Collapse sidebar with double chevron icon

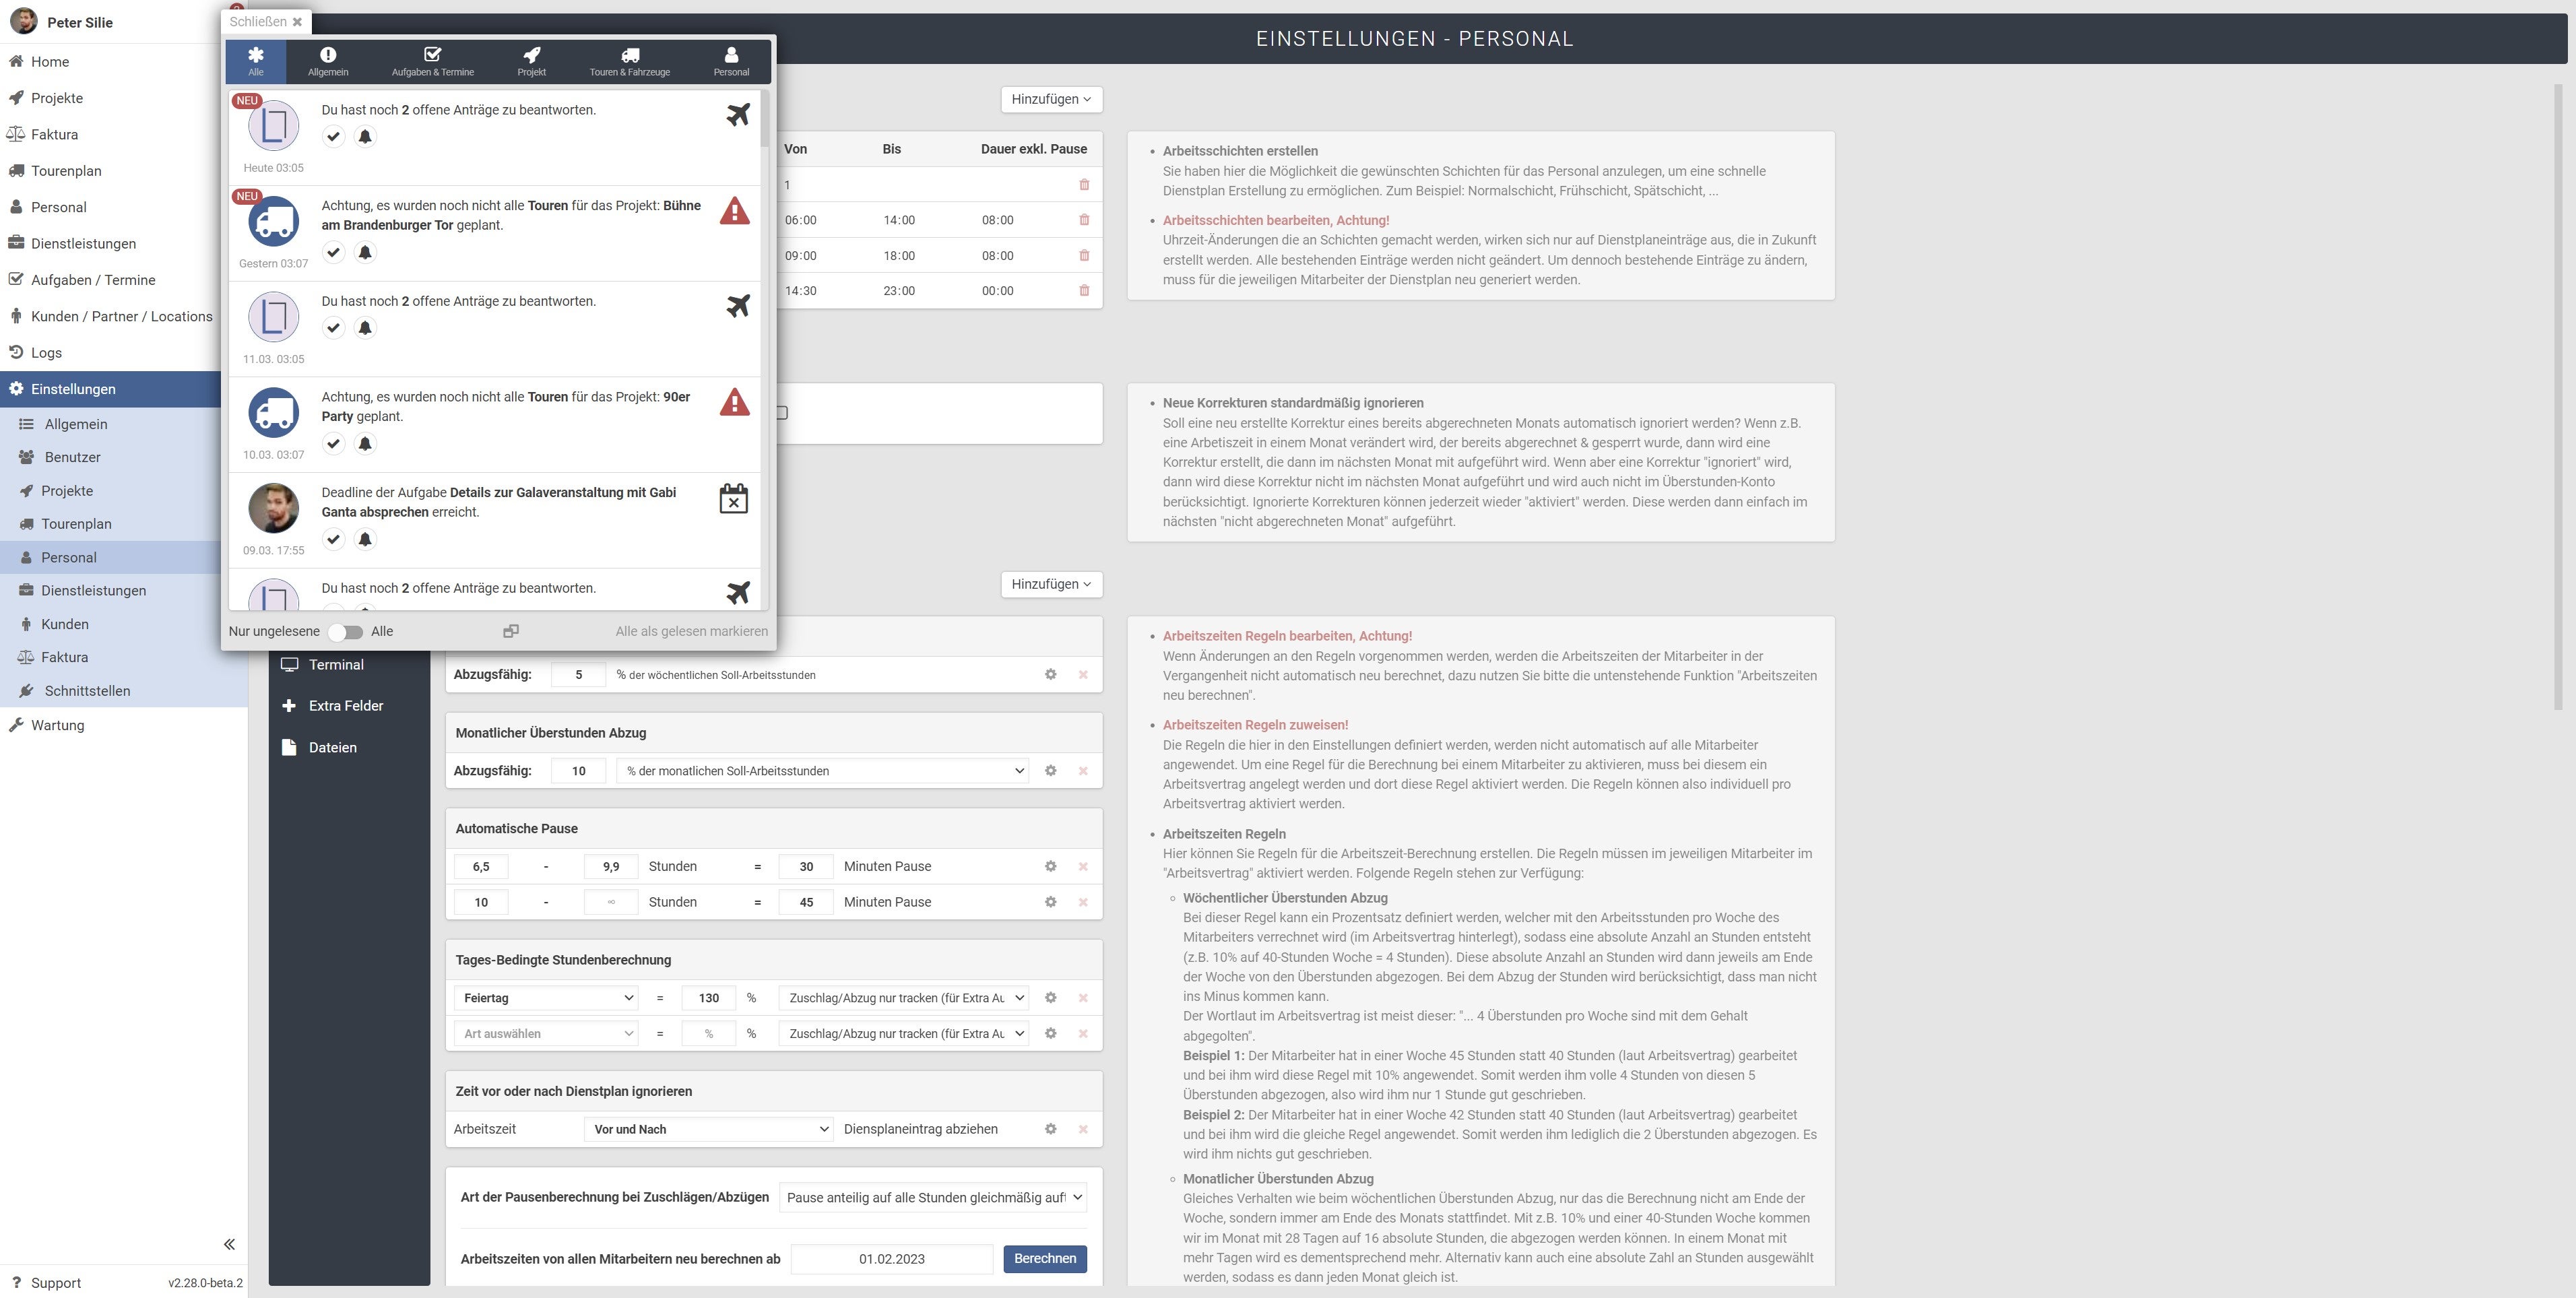coord(229,1244)
